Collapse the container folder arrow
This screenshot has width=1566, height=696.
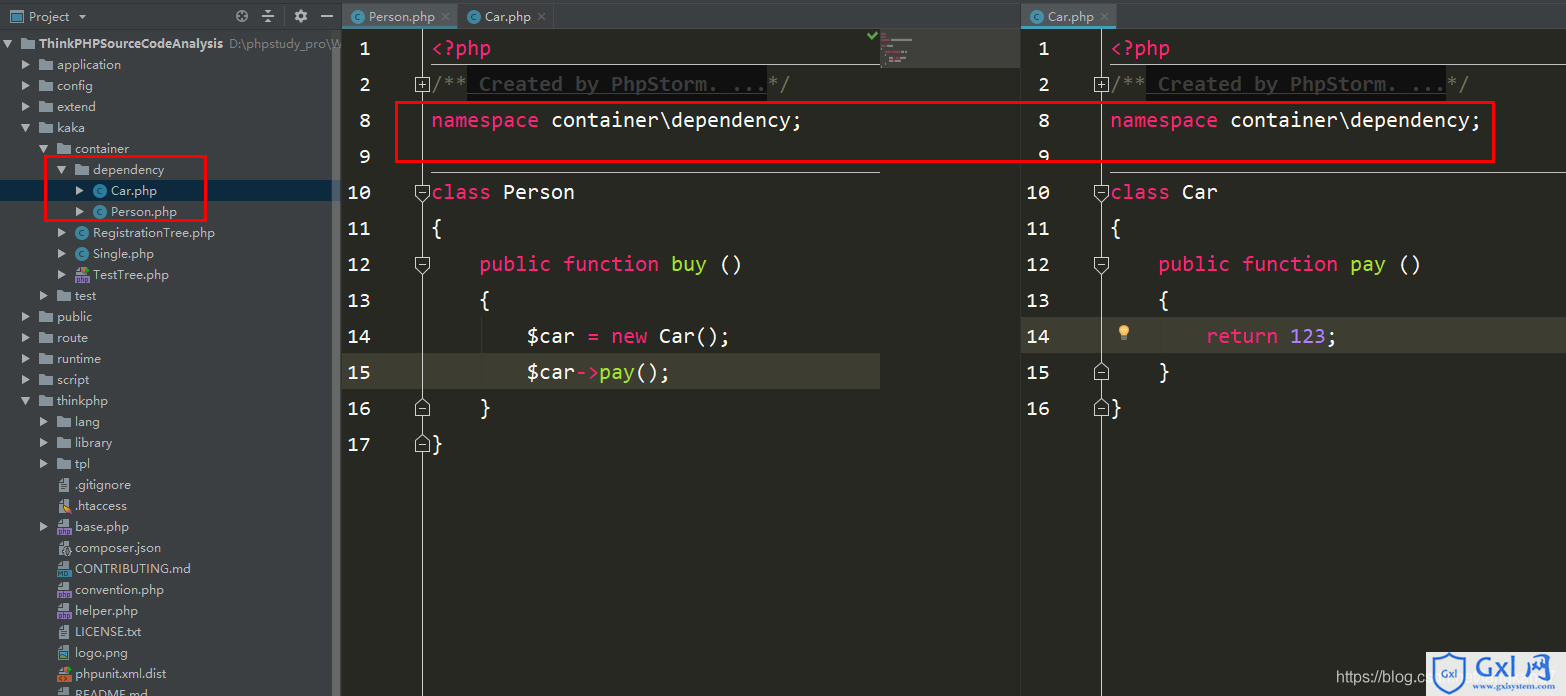44,149
